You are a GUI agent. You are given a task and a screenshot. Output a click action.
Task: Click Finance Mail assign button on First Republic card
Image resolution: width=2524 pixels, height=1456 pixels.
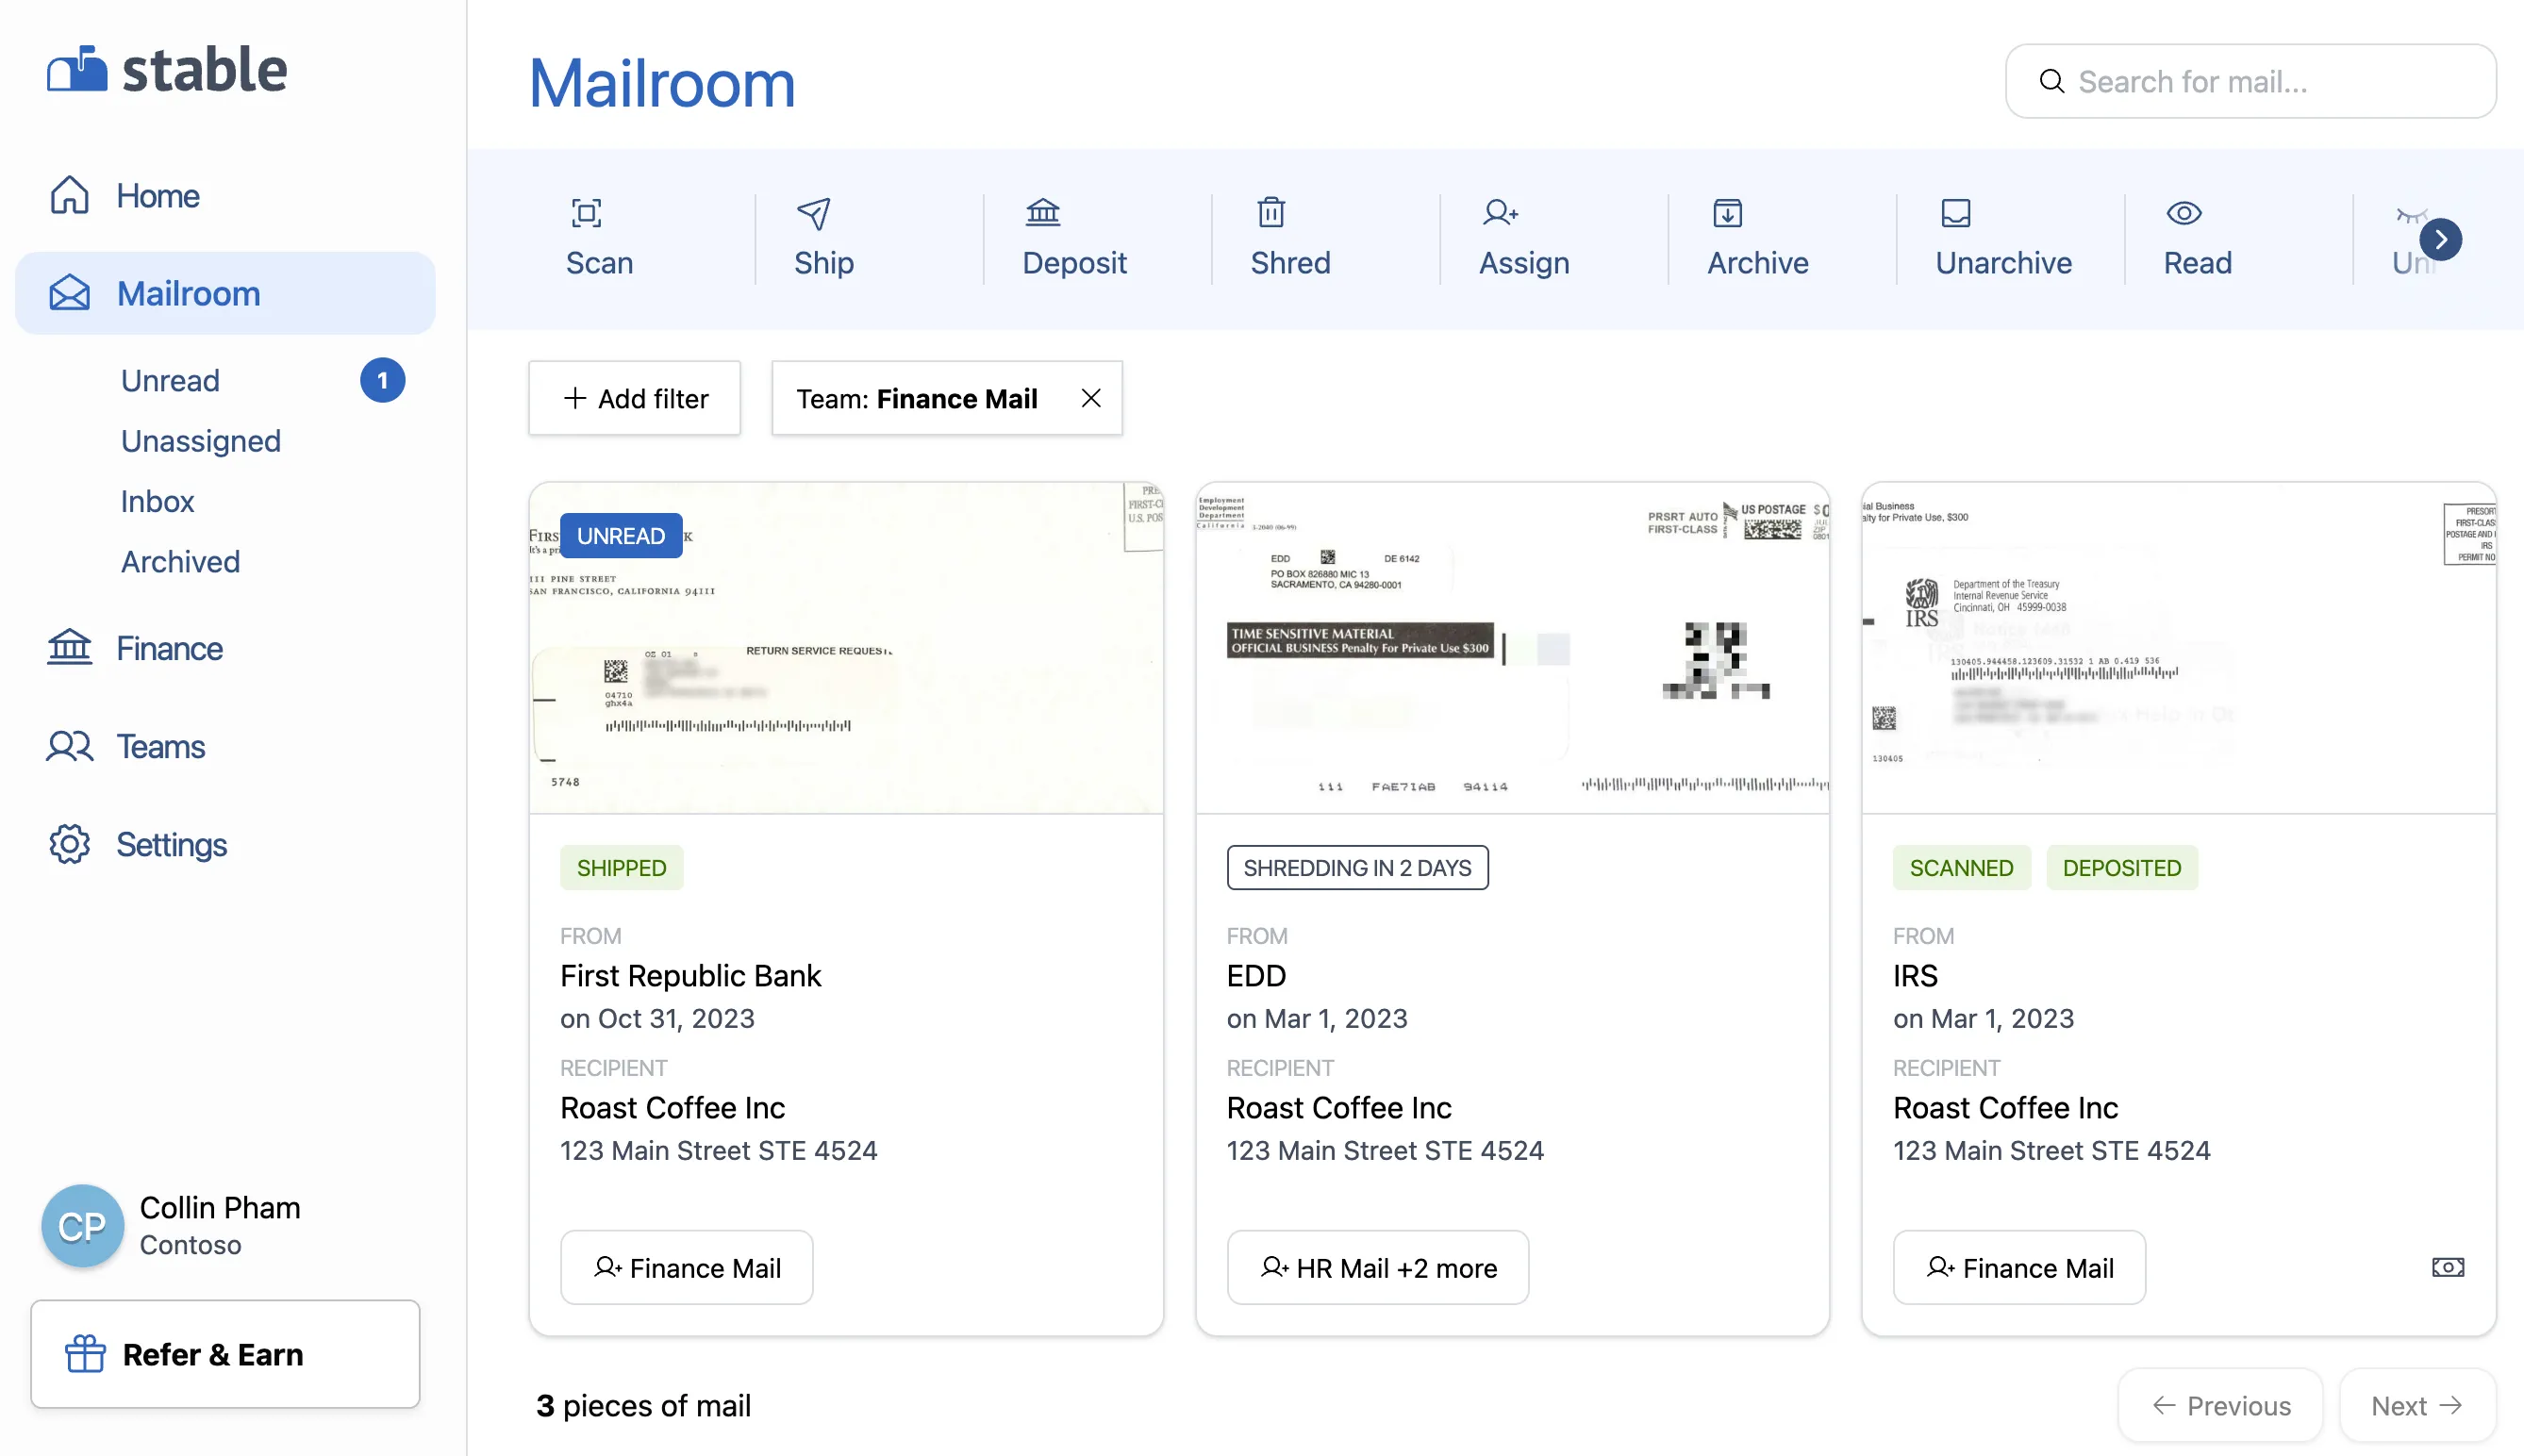(686, 1267)
